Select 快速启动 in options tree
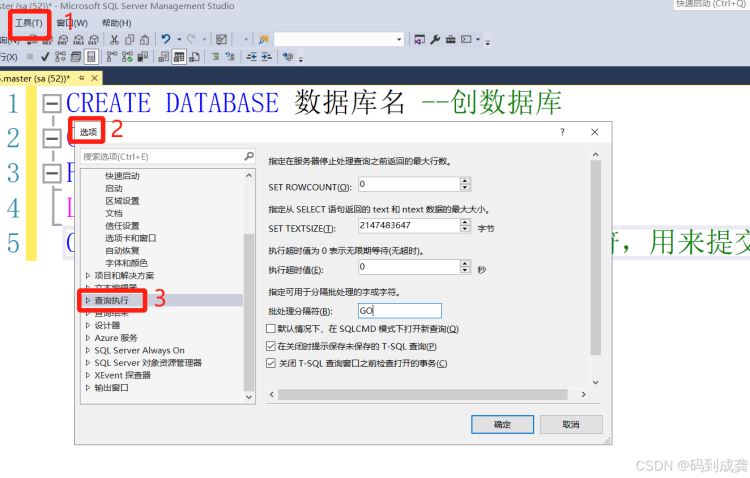Viewport: 750px width, 478px height. [x=122, y=176]
